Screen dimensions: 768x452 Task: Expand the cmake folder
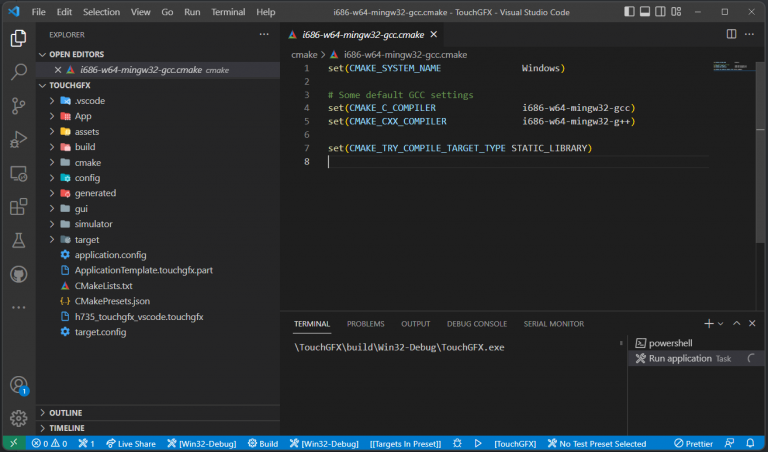point(158,162)
